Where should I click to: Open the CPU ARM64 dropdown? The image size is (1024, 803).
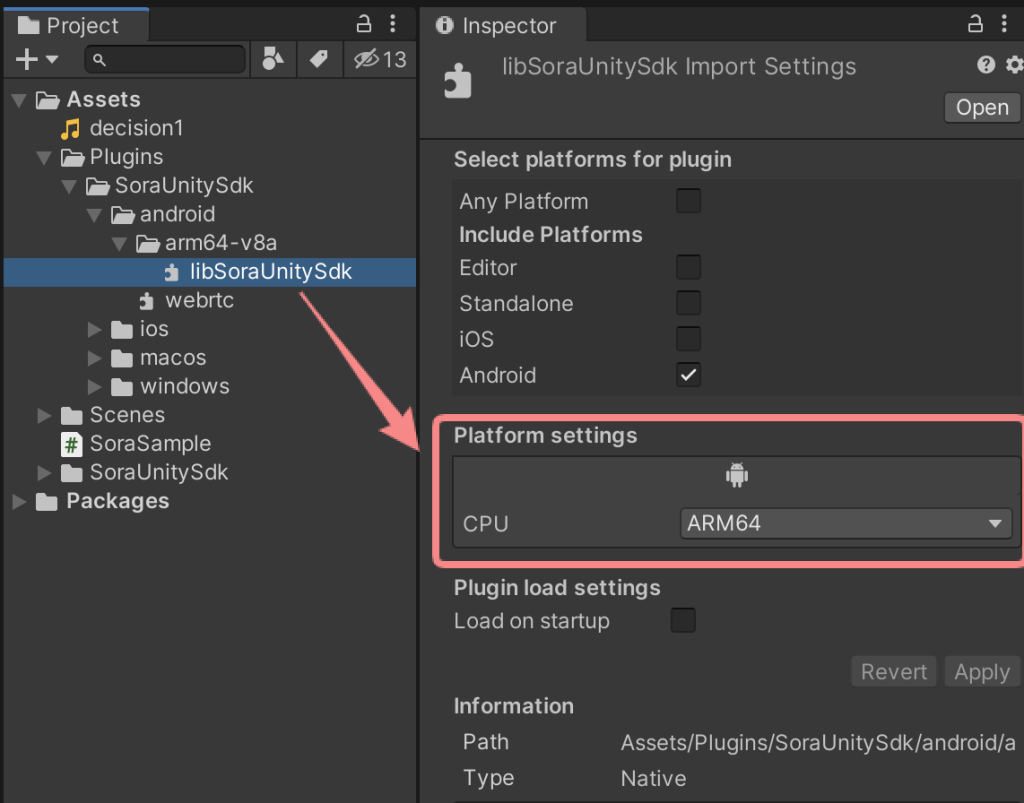tap(846, 524)
